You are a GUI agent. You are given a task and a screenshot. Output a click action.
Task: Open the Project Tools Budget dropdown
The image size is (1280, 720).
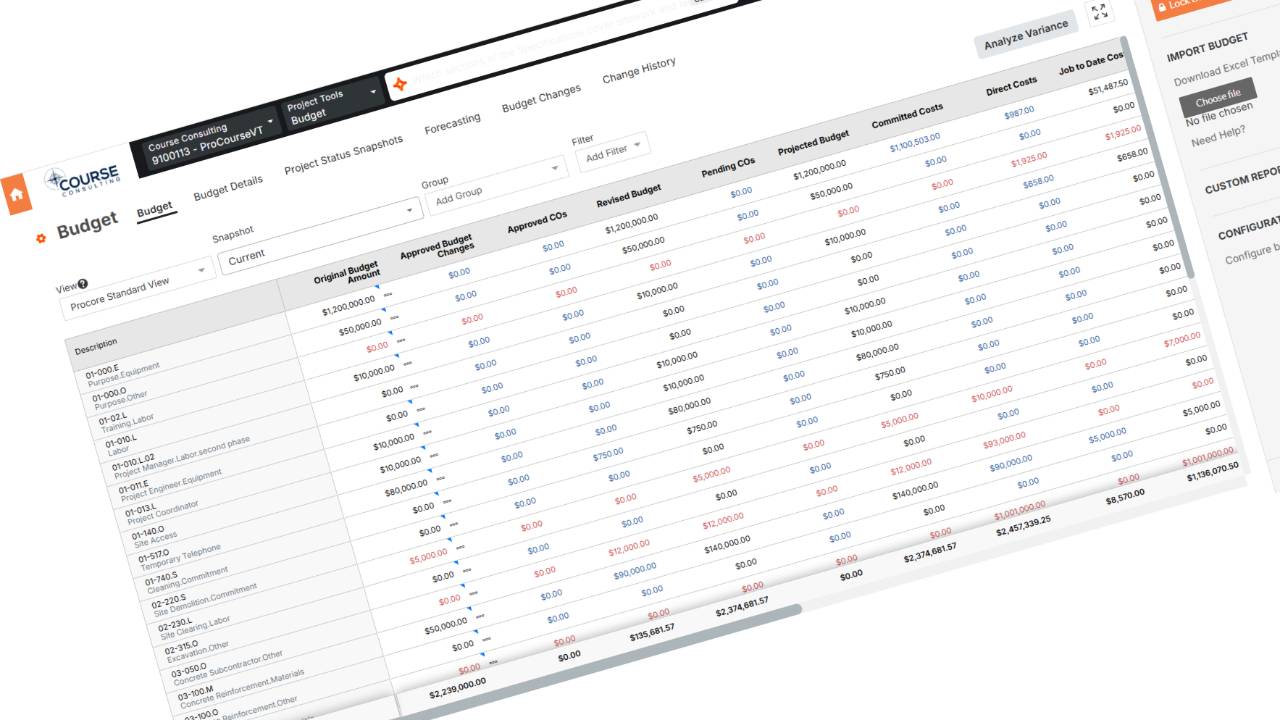[331, 105]
